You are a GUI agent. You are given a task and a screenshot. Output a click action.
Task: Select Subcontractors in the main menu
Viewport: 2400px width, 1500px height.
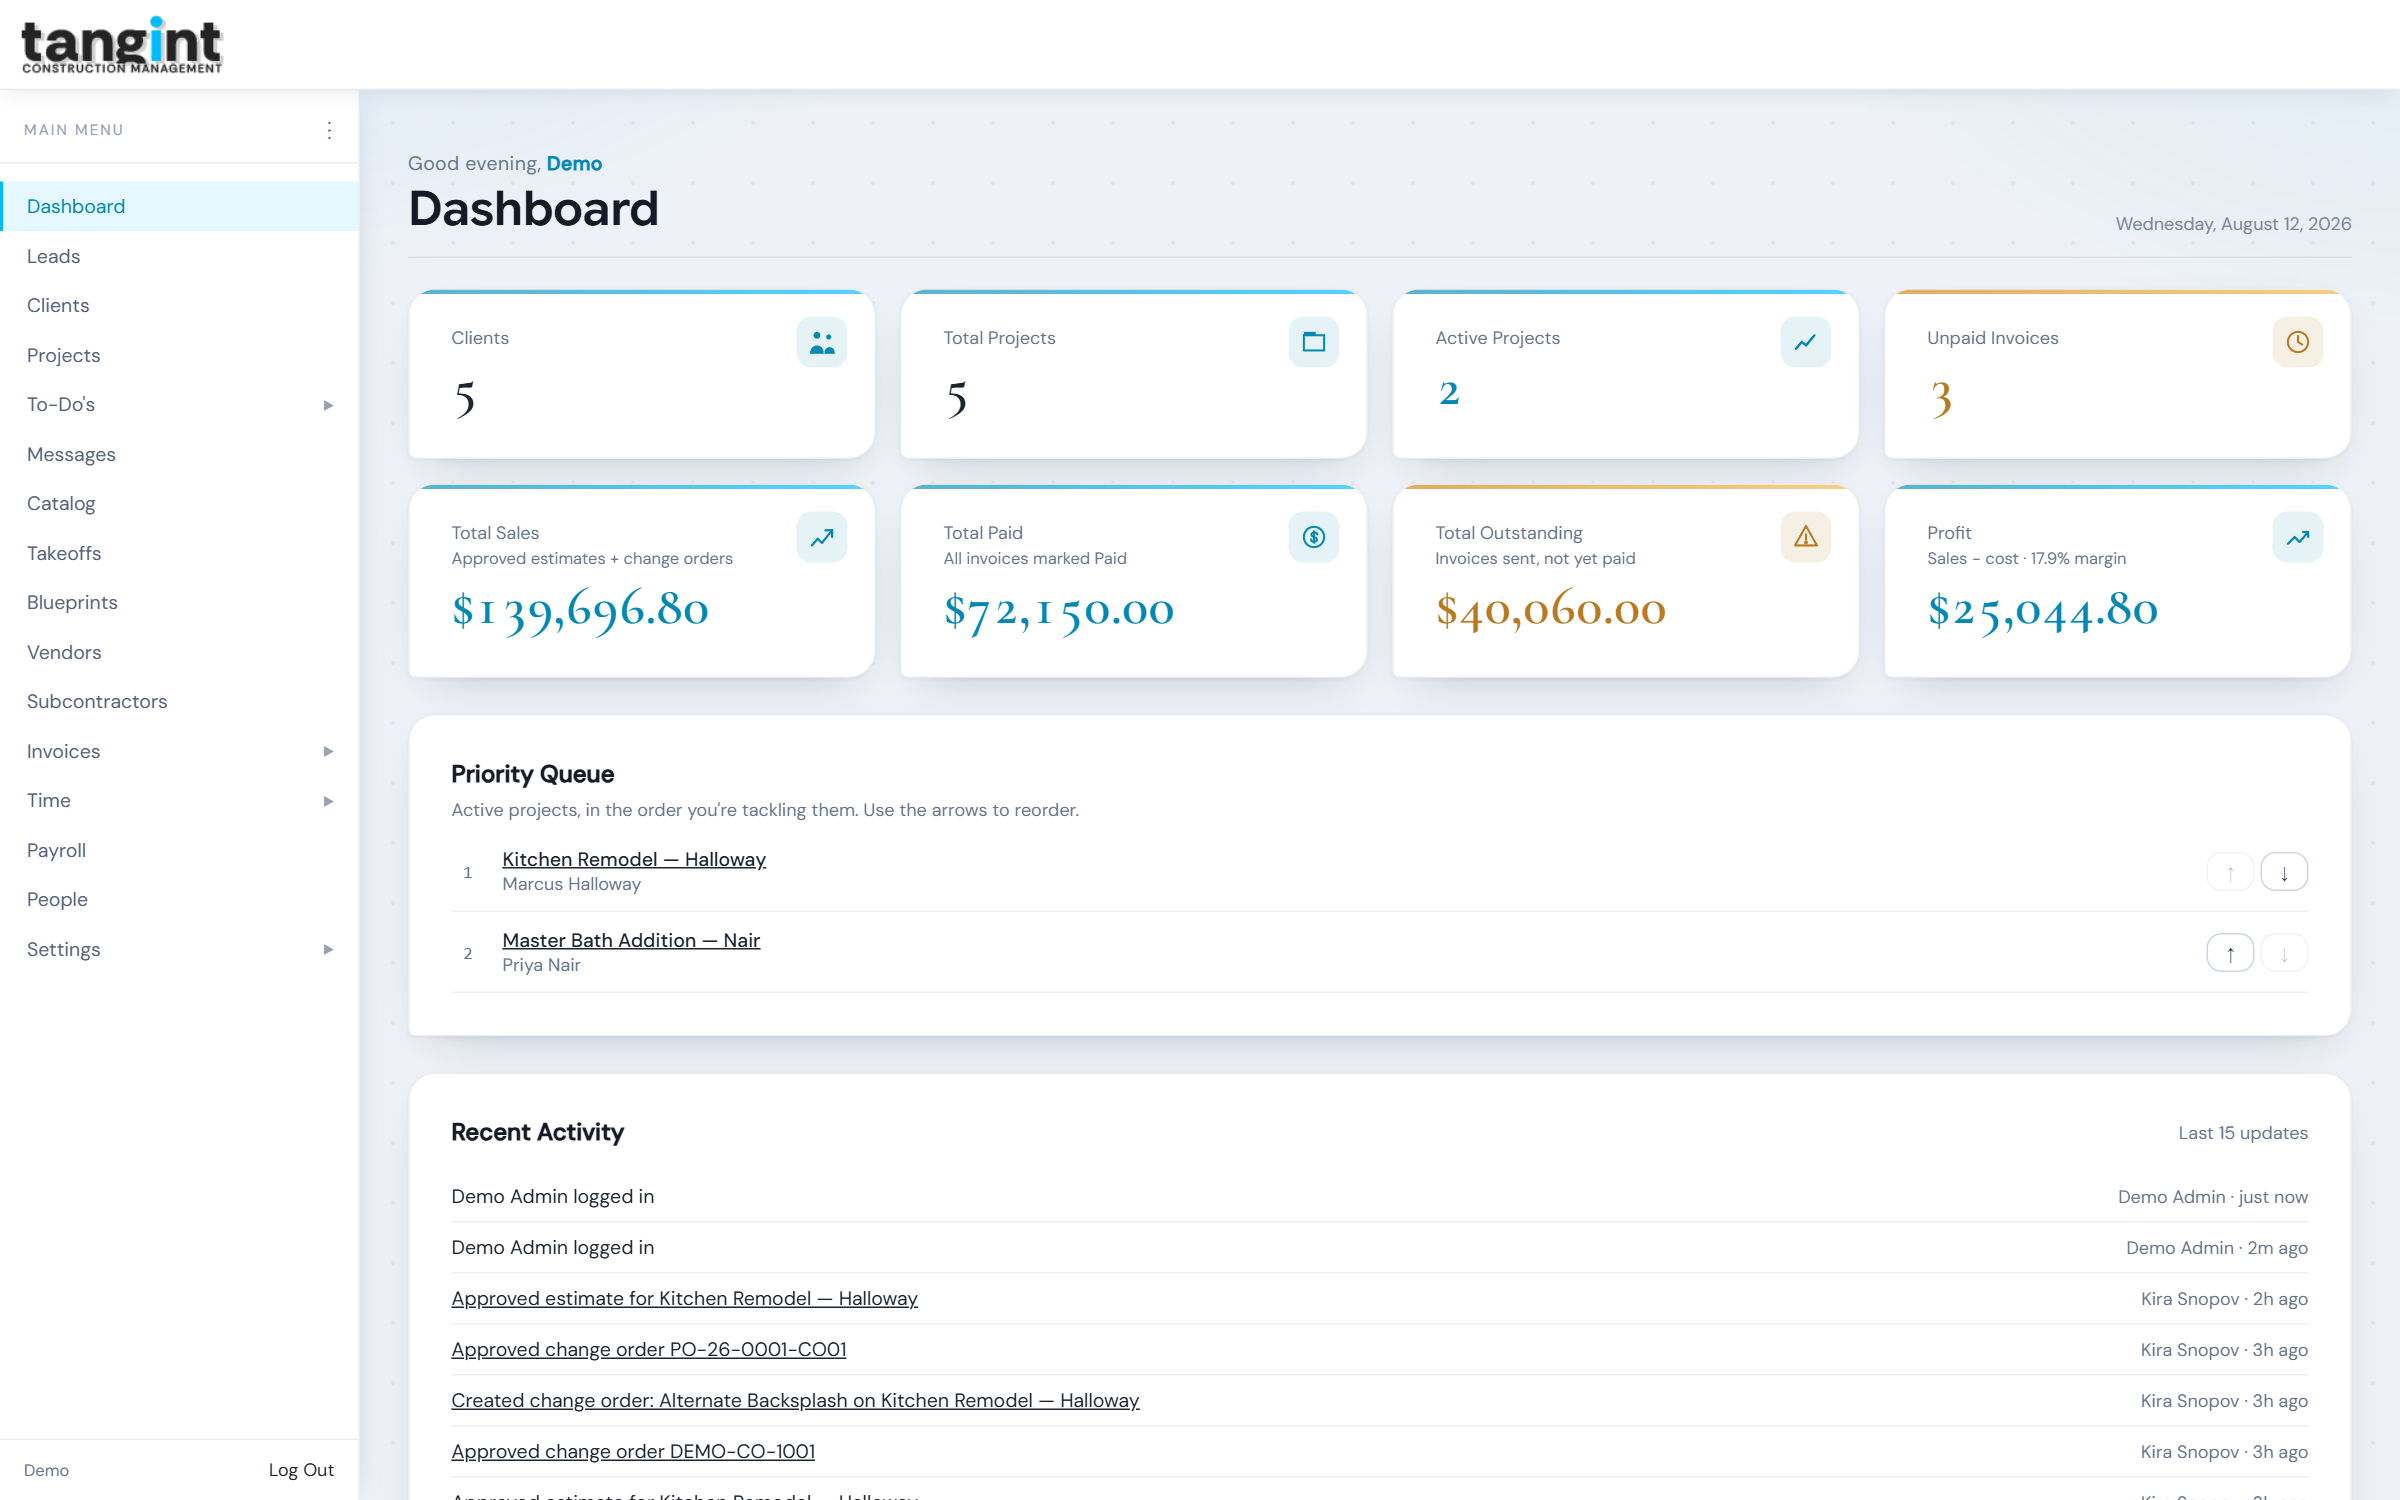click(x=180, y=701)
